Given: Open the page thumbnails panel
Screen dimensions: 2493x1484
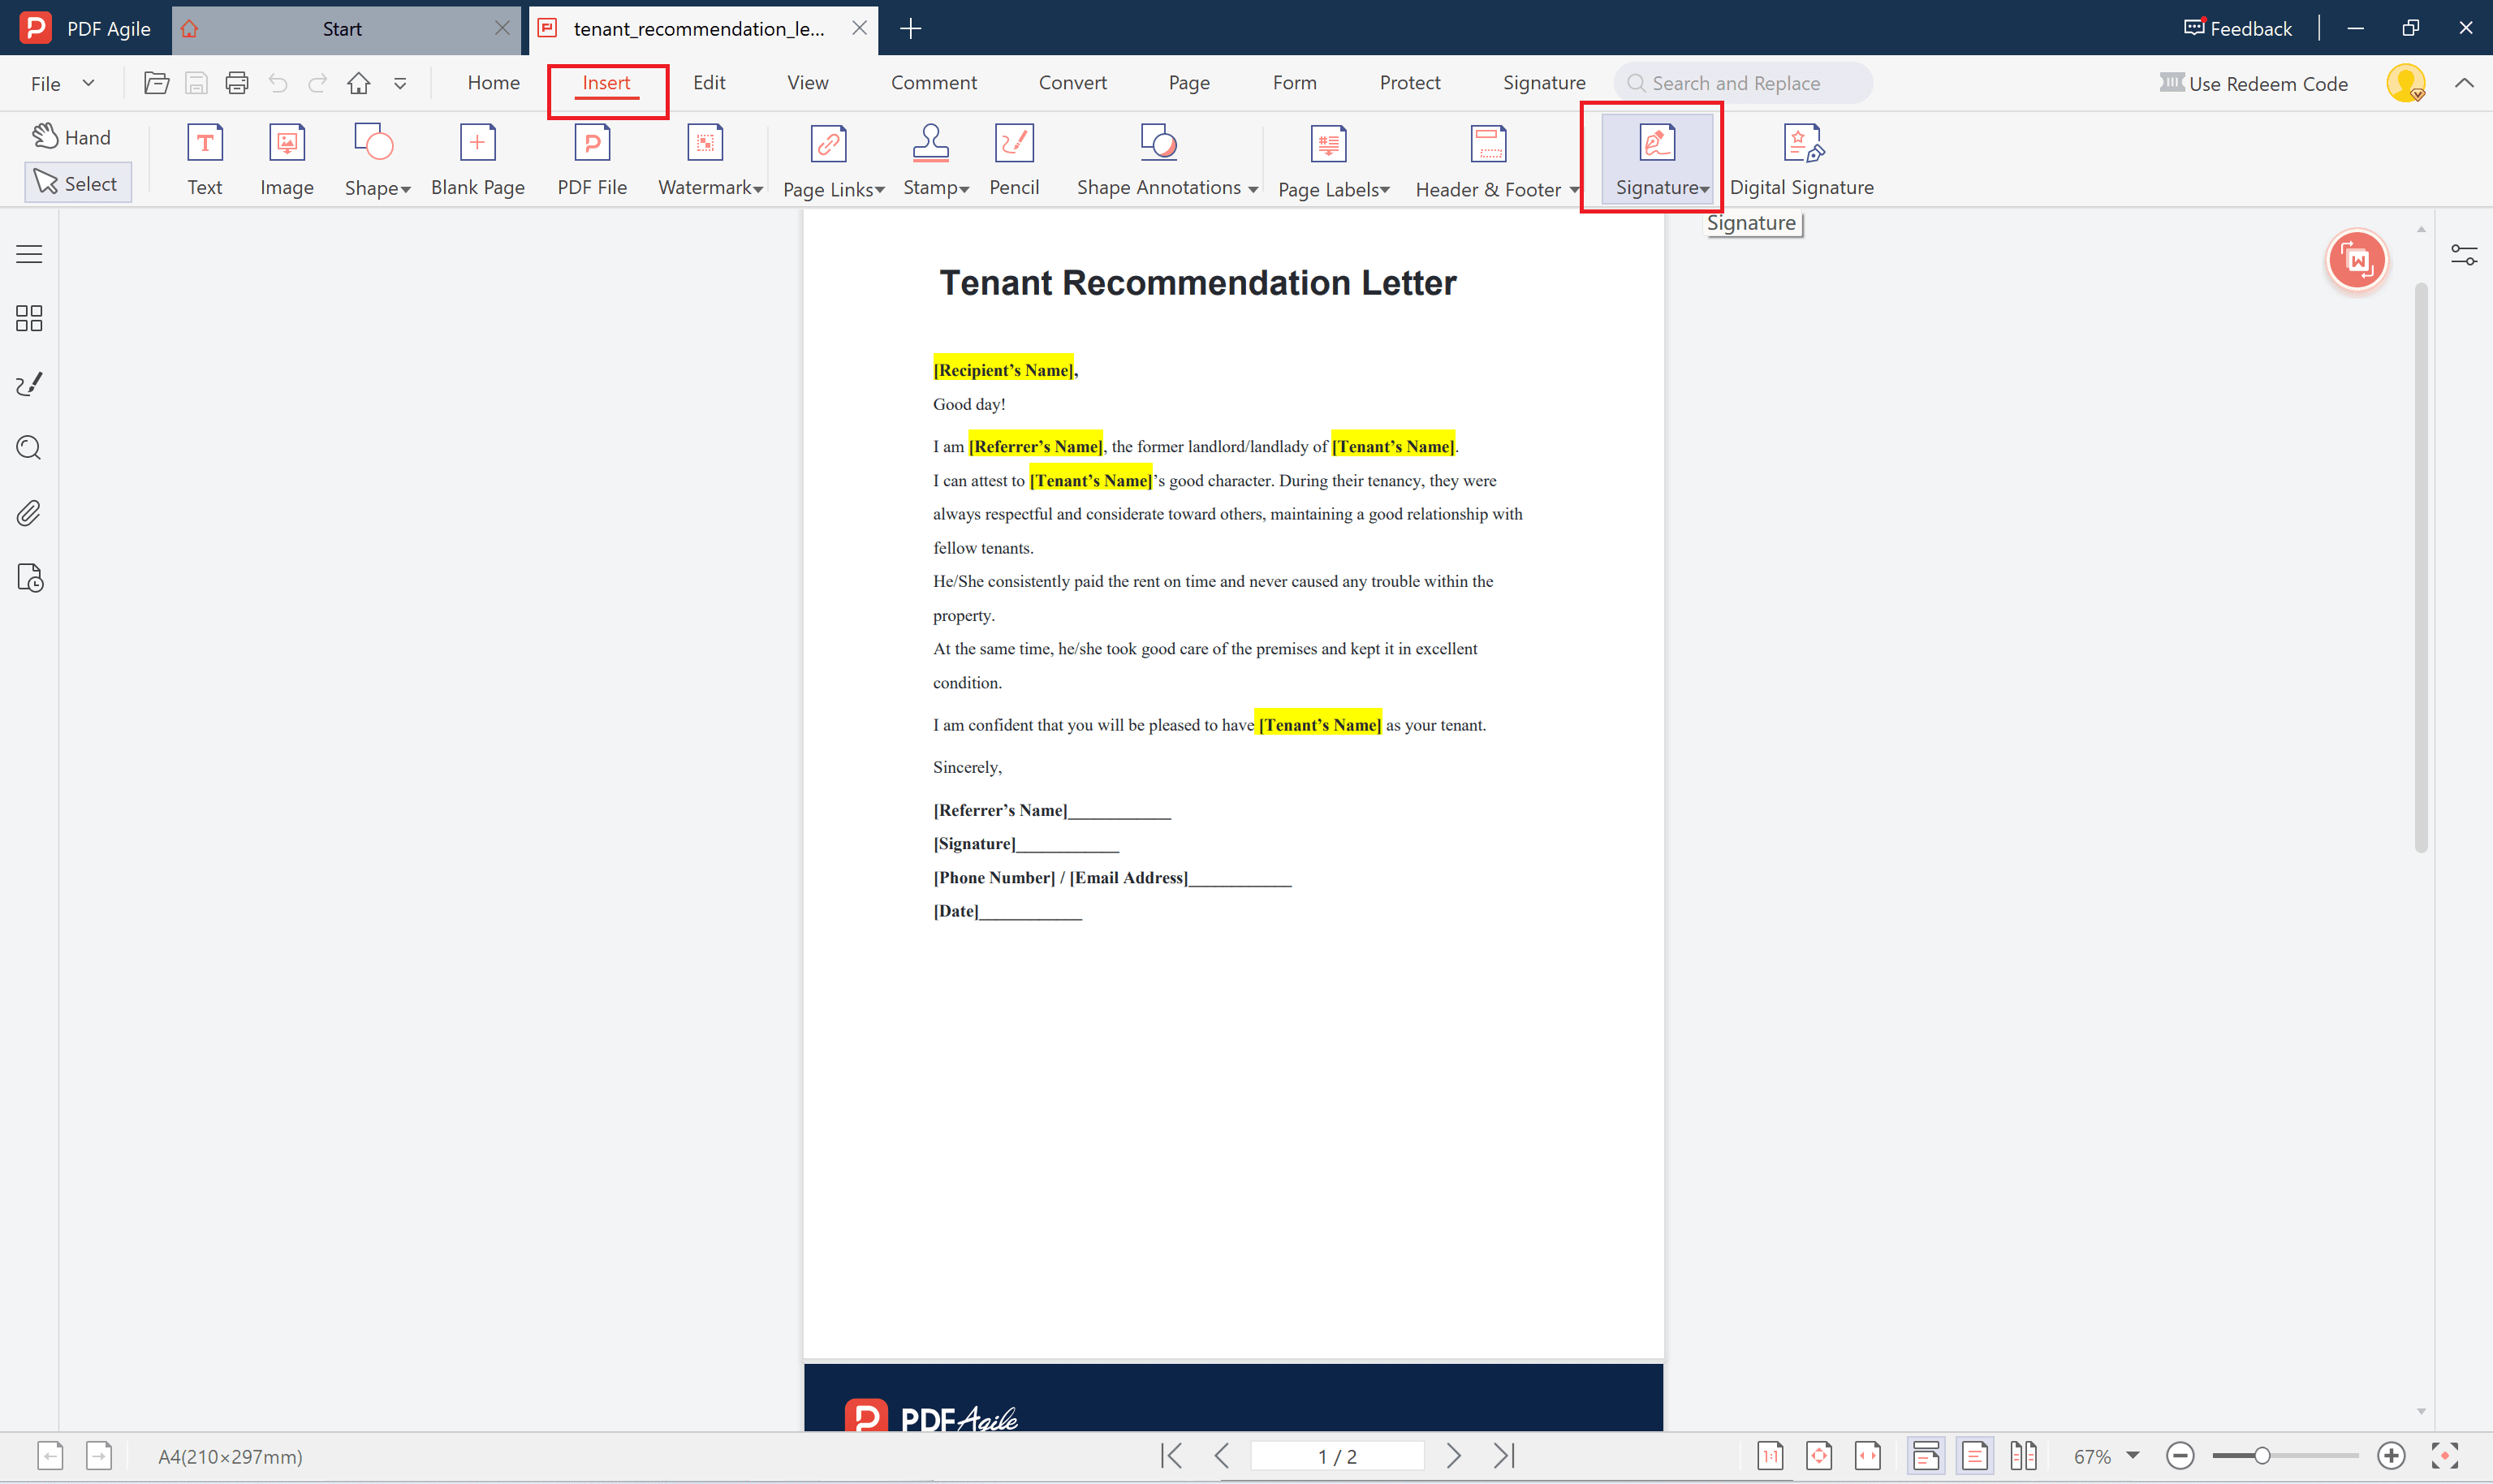Looking at the screenshot, I should coord(28,318).
